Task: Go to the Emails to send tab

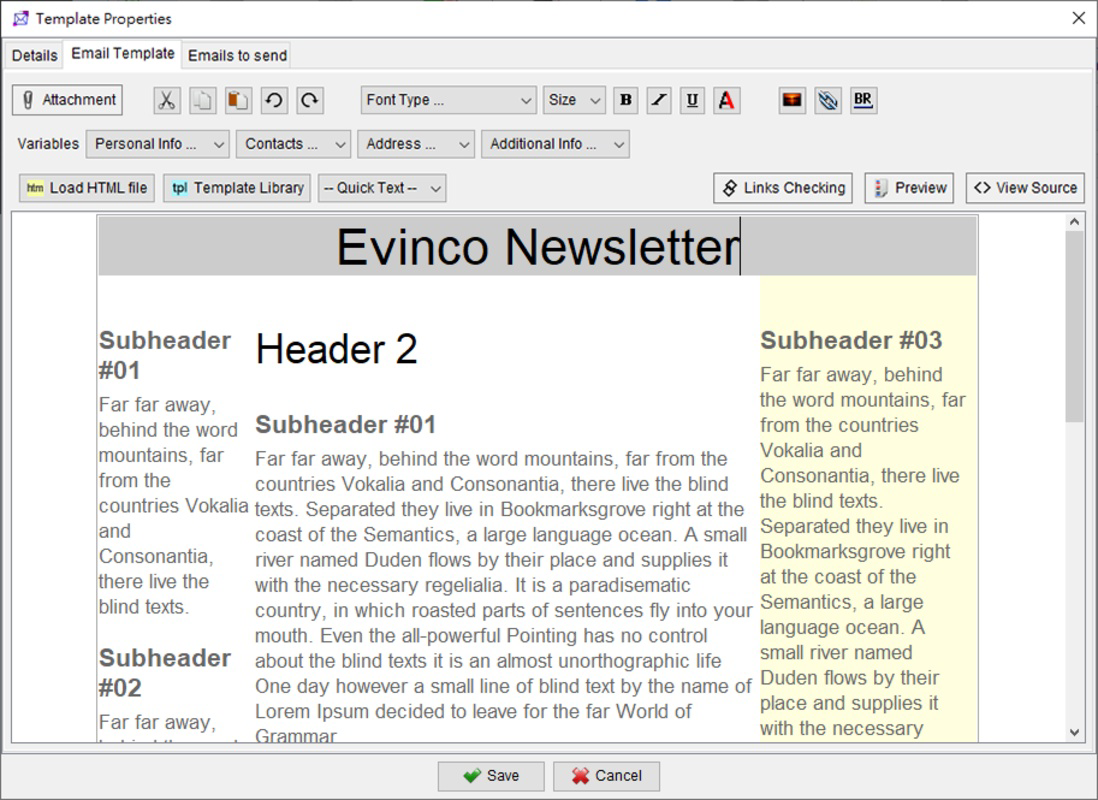Action: coord(237,55)
